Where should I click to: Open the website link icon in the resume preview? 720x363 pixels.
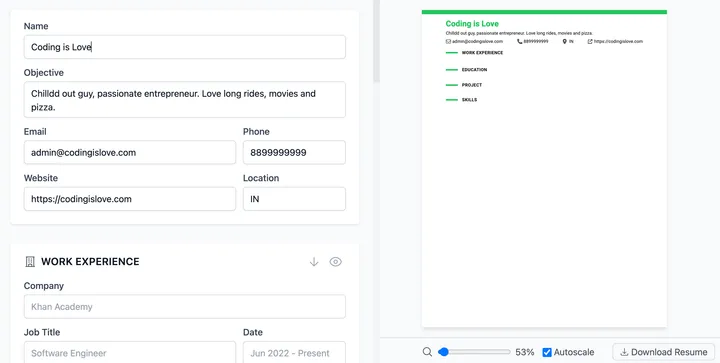(x=590, y=41)
